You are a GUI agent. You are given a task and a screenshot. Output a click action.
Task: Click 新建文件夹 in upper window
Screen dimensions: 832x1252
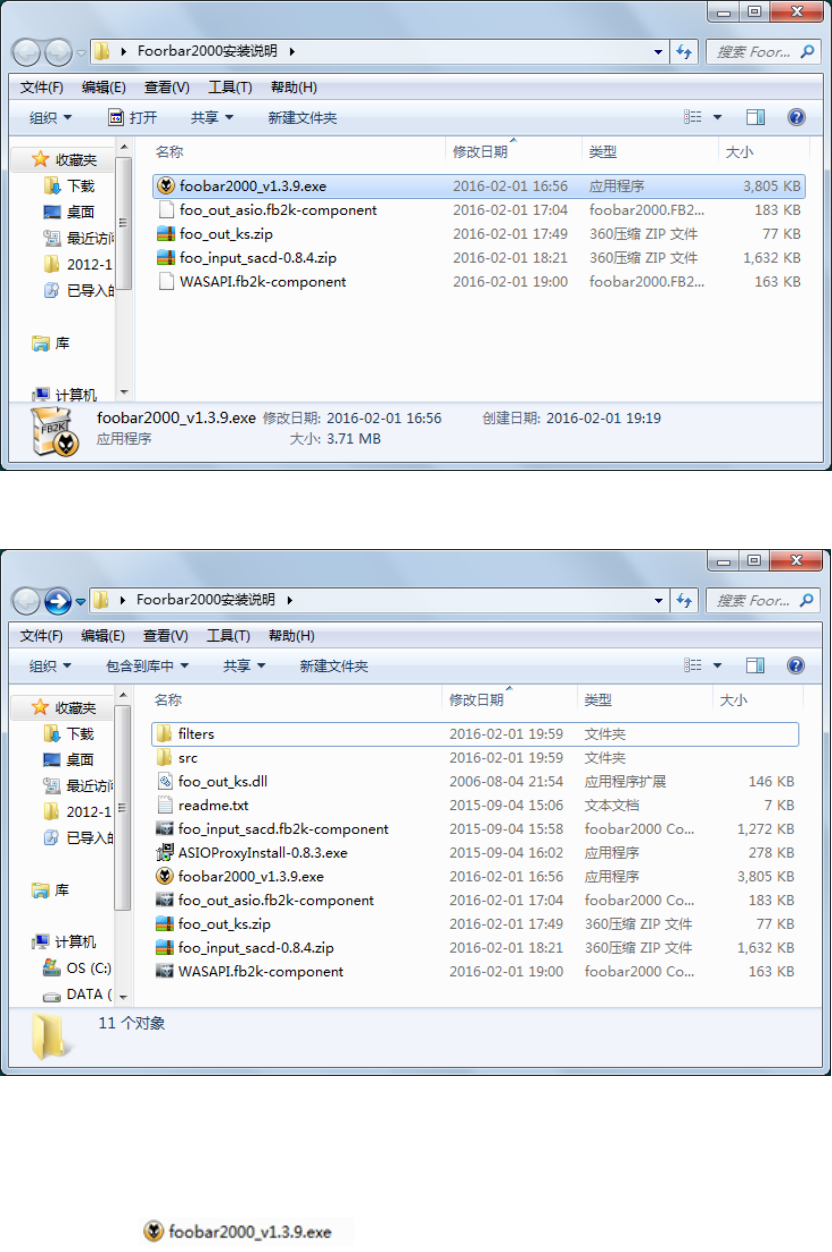pyautogui.click(x=302, y=117)
